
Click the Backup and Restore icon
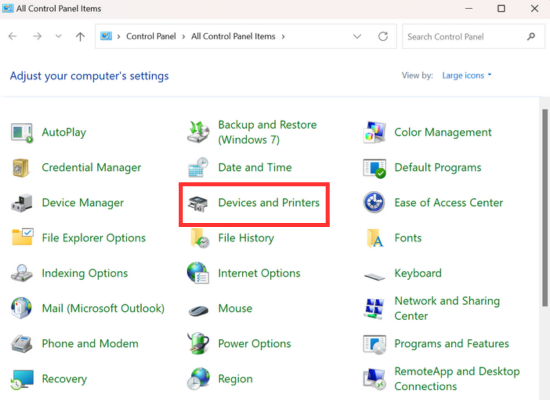tap(198, 132)
